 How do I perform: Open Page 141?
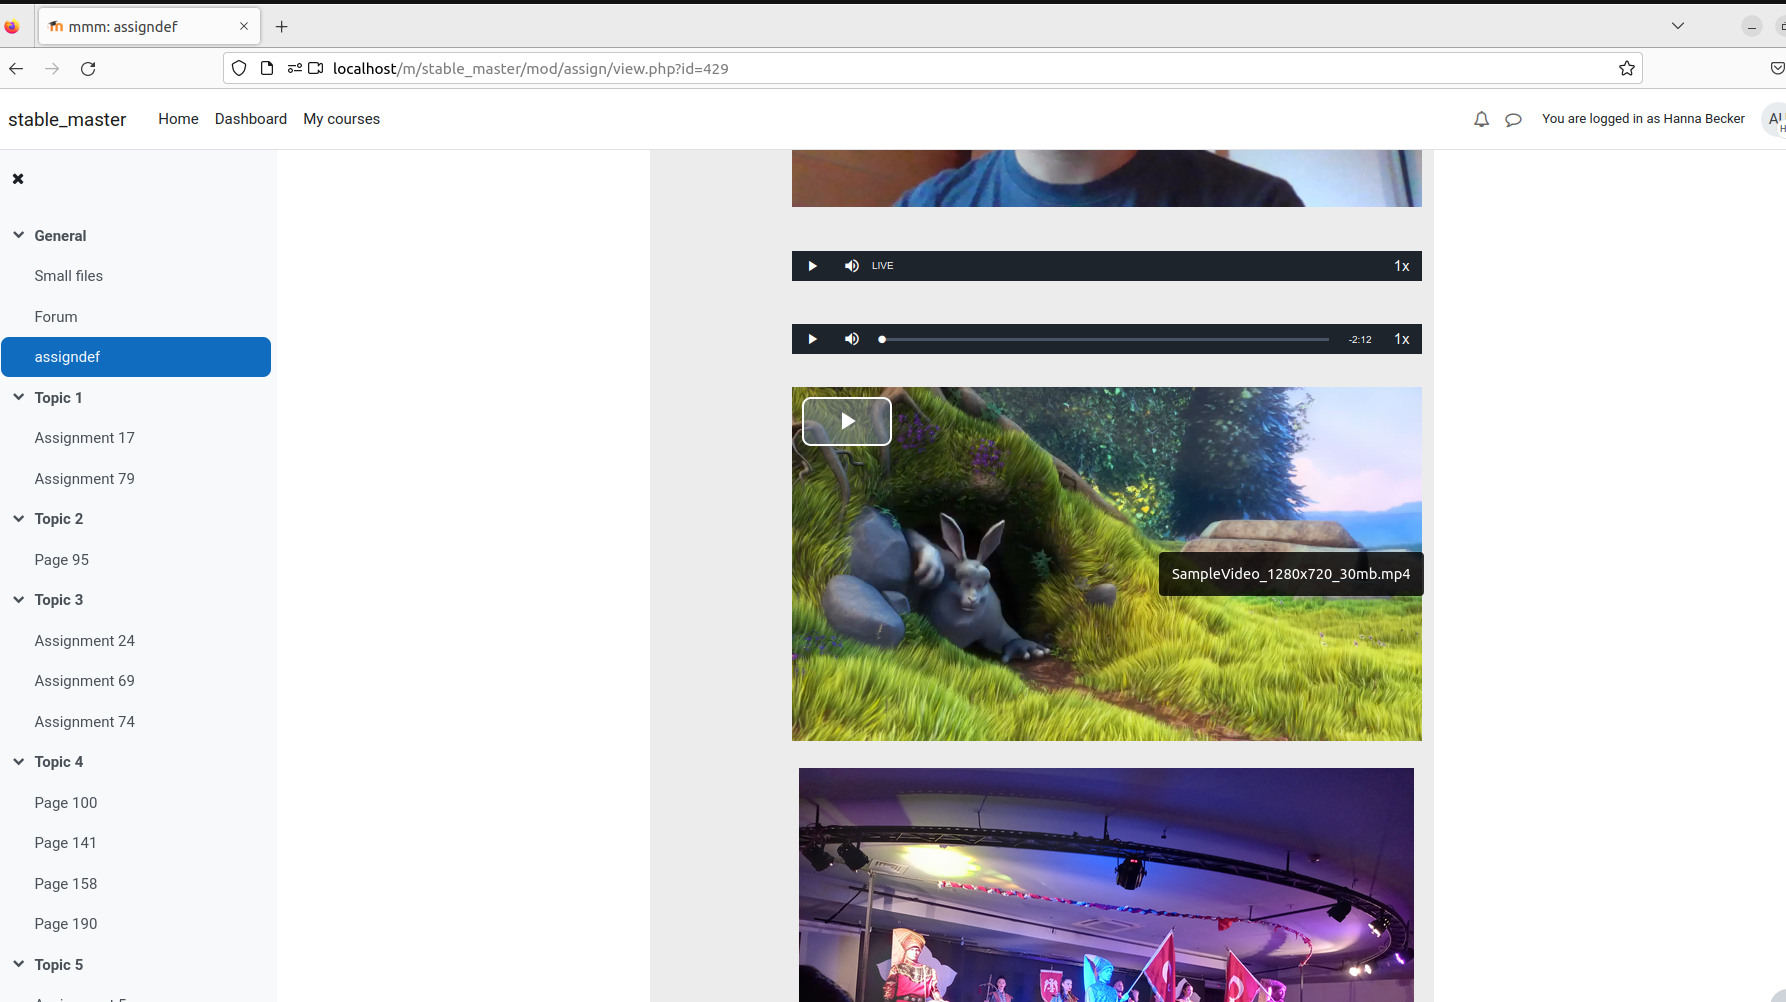(65, 843)
